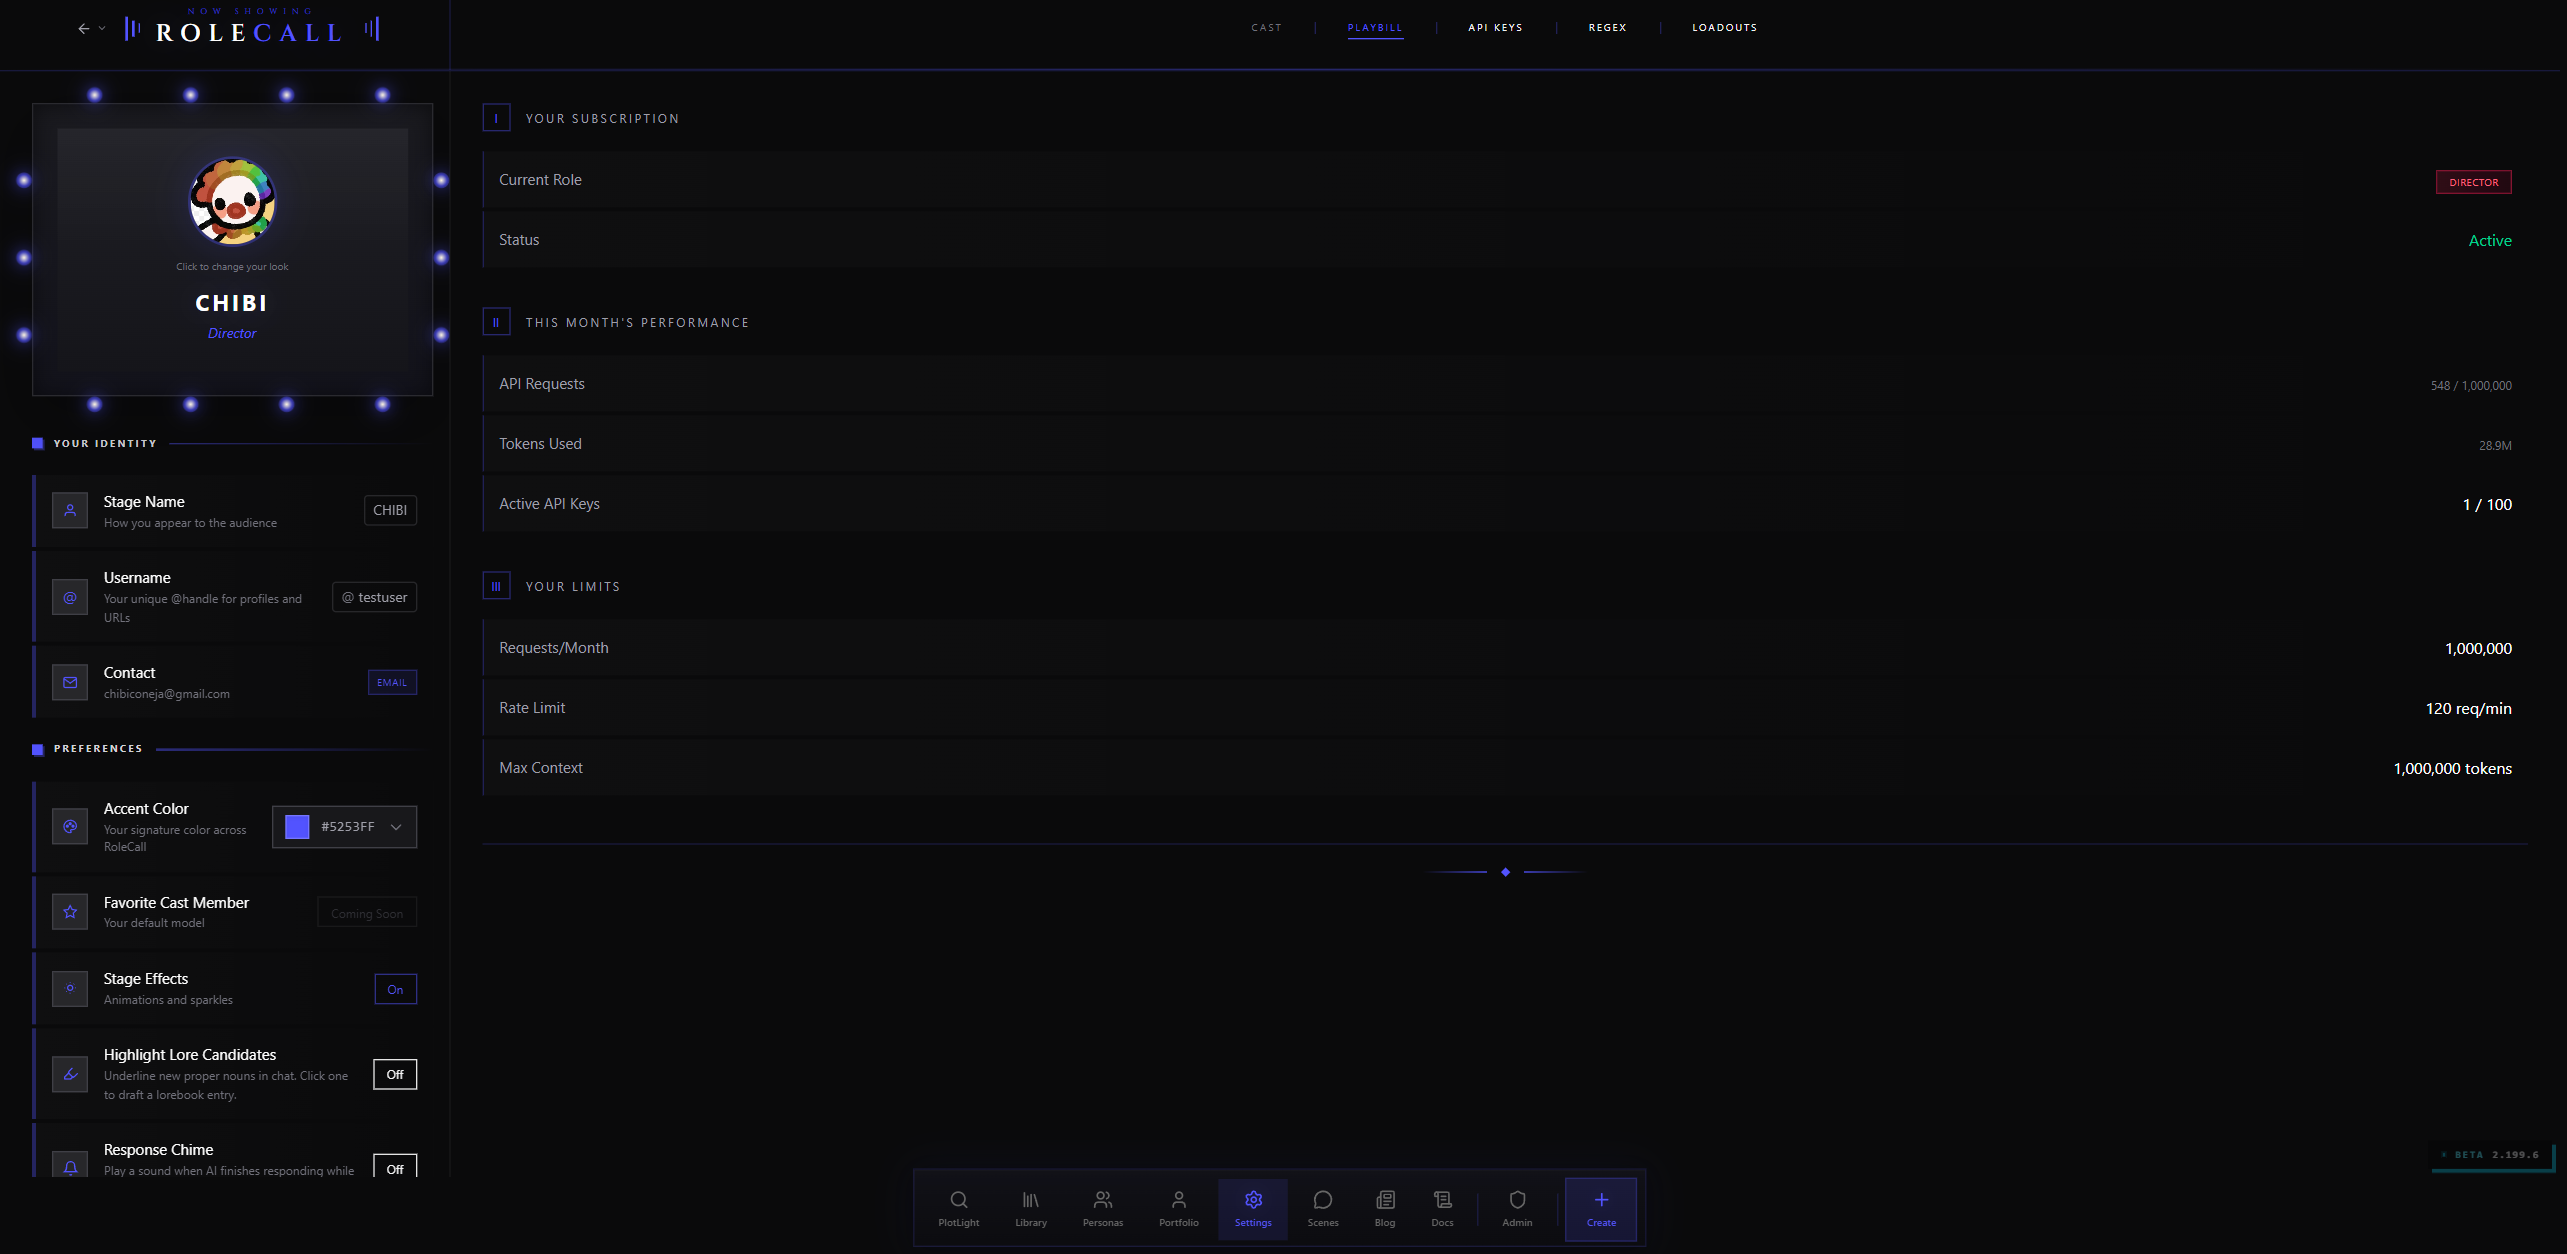Click chibiconeja@gmail.com contact text
The width and height of the screenshot is (2567, 1254).
click(167, 694)
